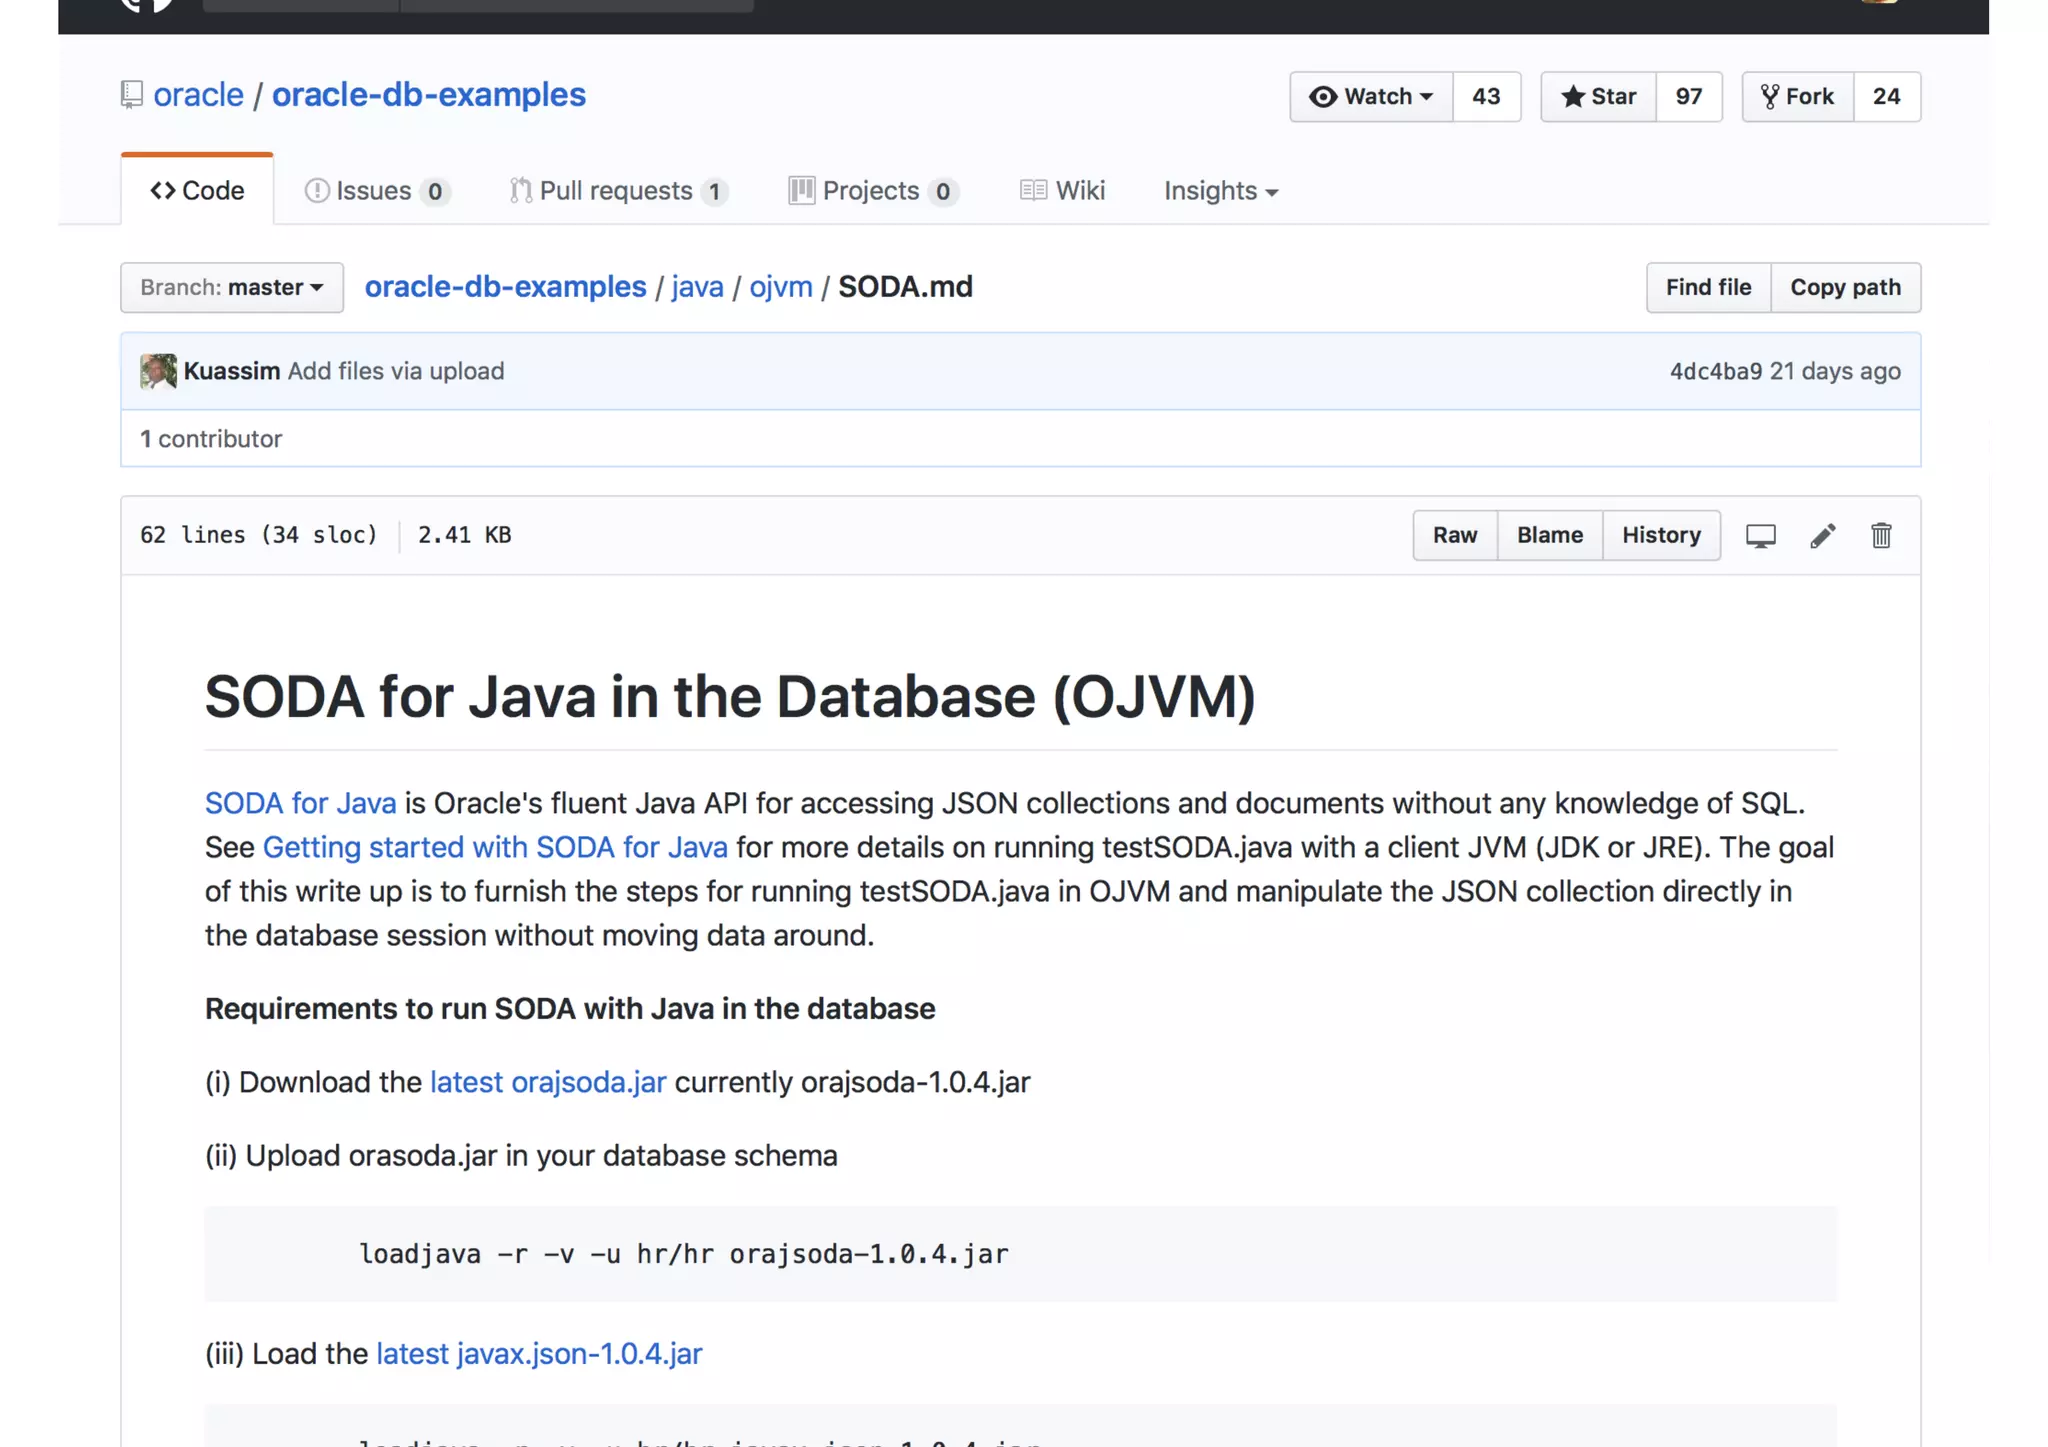Open the file History
The height and width of the screenshot is (1447, 2048).
click(x=1661, y=536)
